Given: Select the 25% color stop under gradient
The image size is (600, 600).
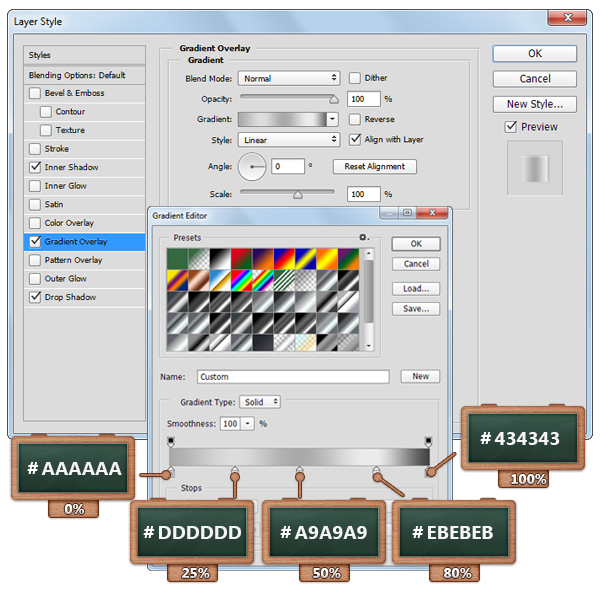Looking at the screenshot, I should tap(234, 471).
